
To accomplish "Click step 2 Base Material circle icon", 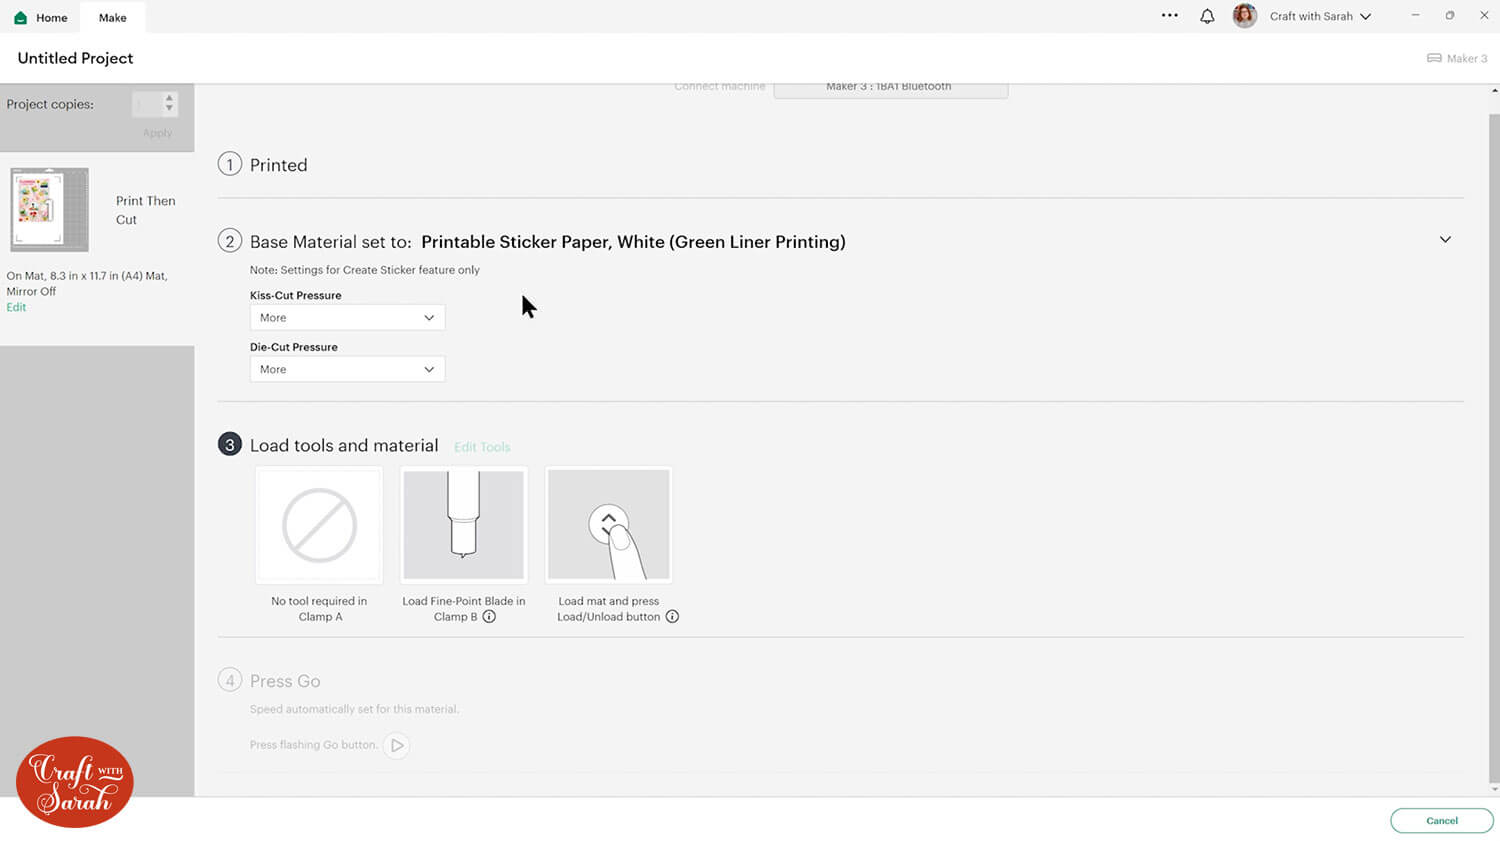I will coord(230,241).
